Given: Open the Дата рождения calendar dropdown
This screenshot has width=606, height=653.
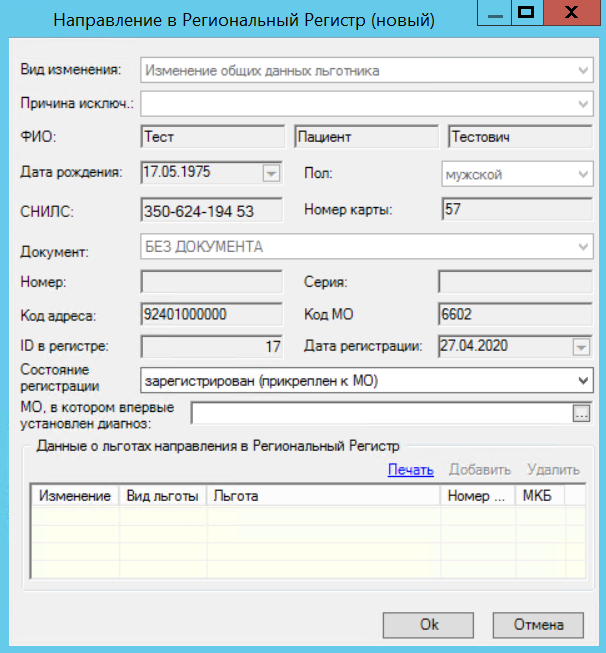Looking at the screenshot, I should pyautogui.click(x=271, y=173).
